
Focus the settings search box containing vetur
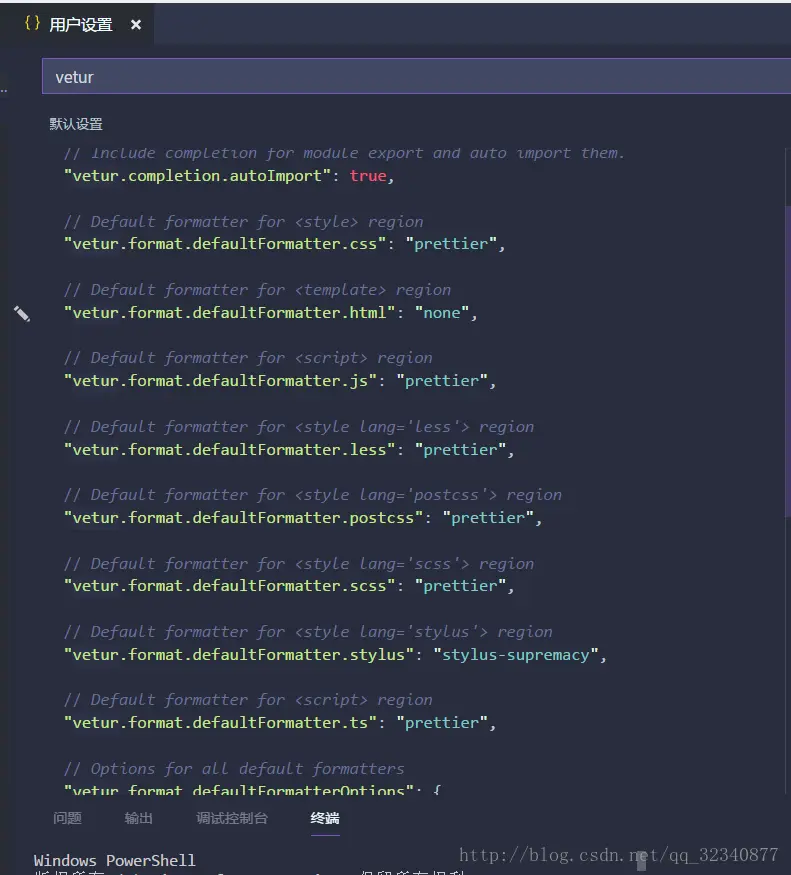[416, 76]
